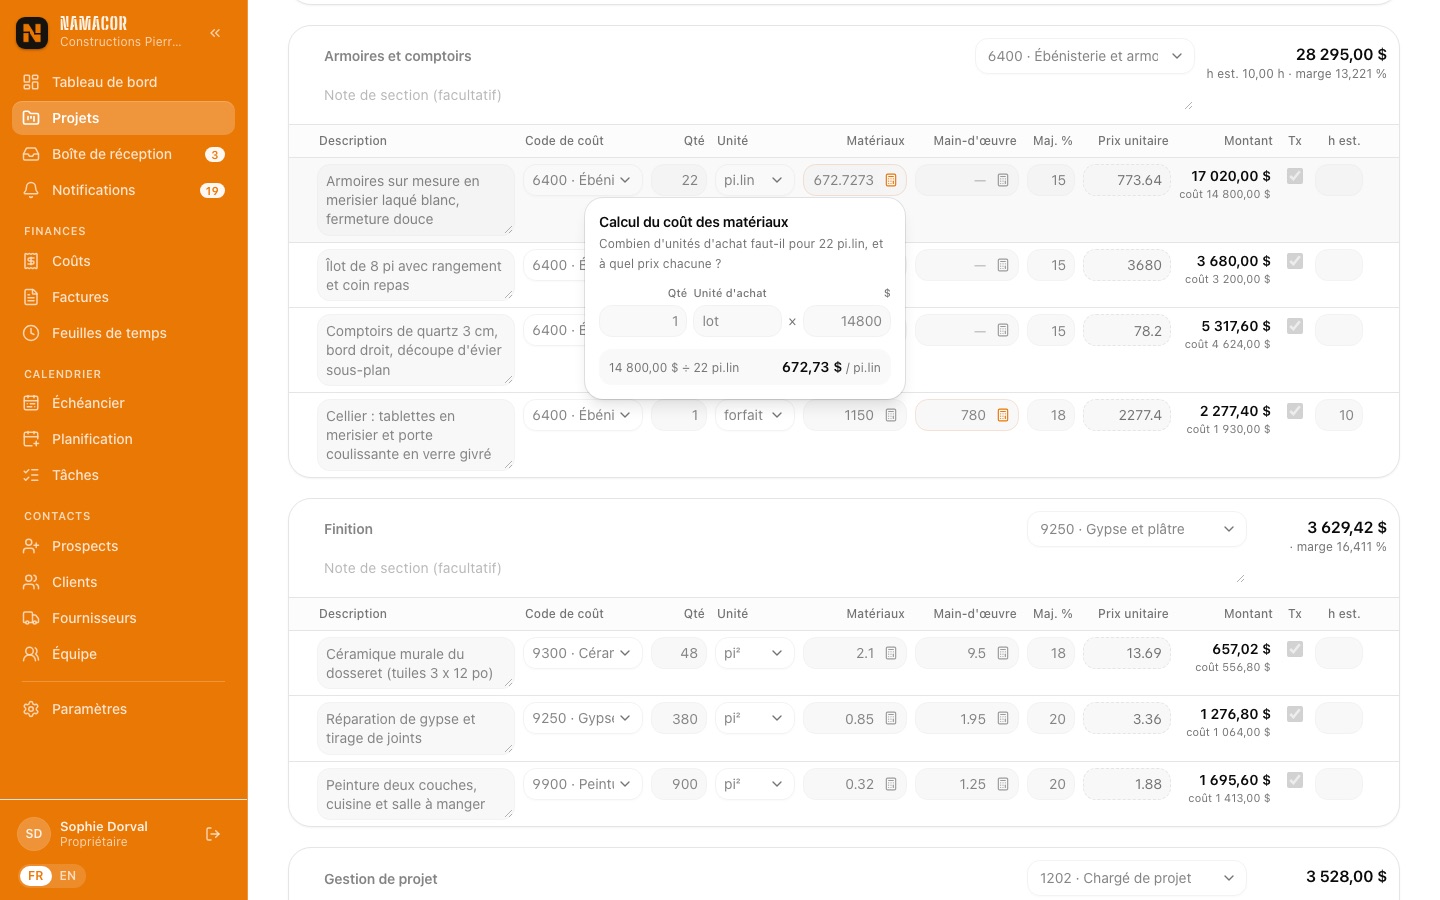Switch the interface language to EN
Image resolution: width=1440 pixels, height=900 pixels.
pos(68,876)
